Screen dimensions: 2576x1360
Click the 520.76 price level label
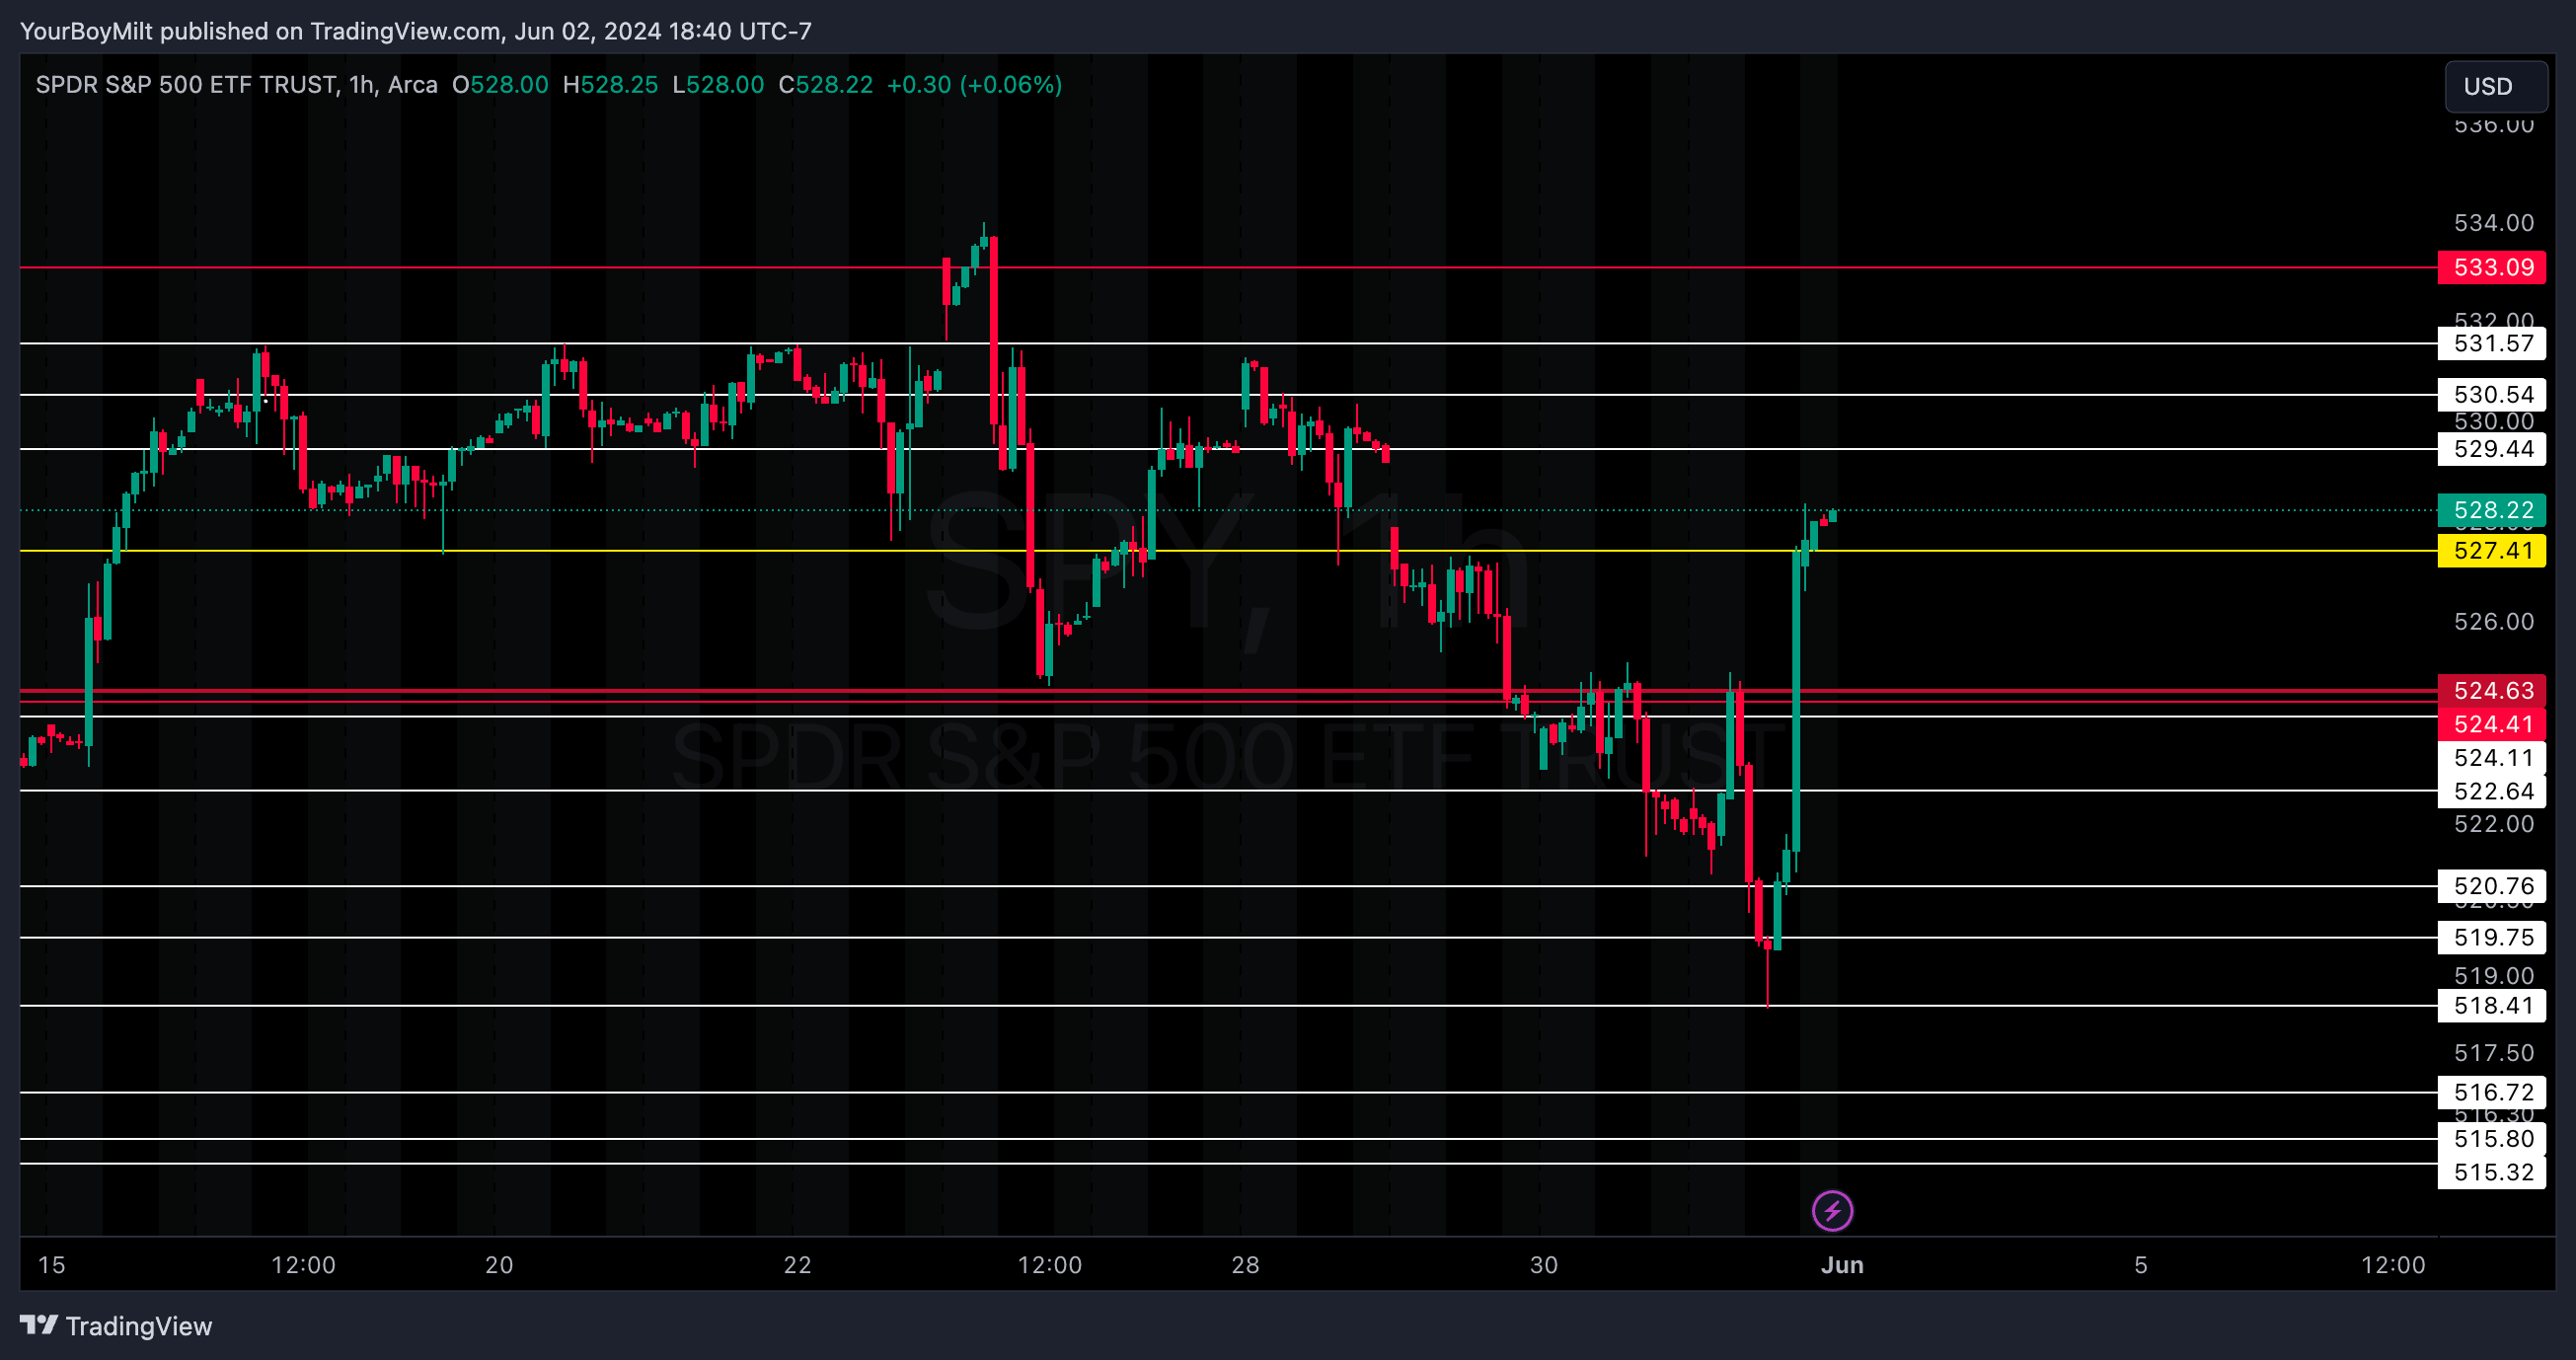[2492, 886]
